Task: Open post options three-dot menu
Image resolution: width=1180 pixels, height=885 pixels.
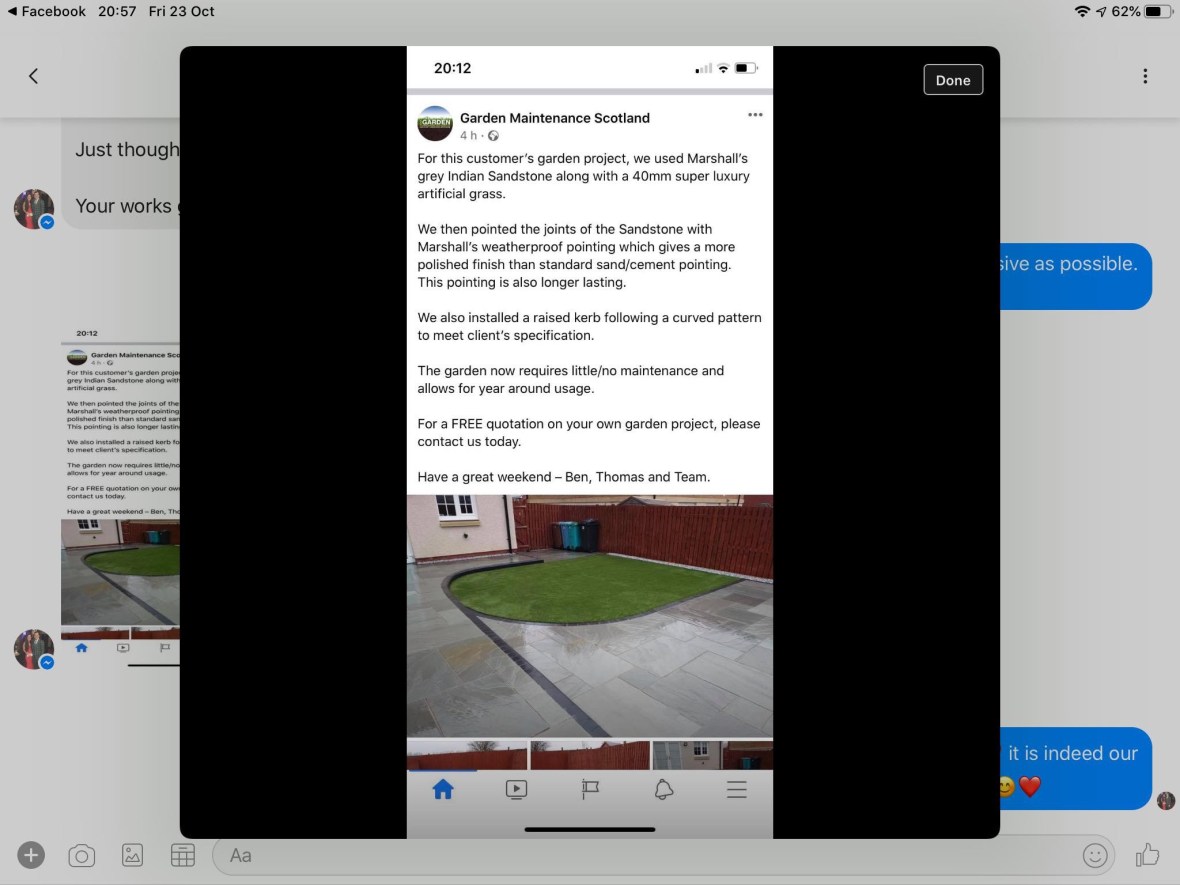Action: 755,115
